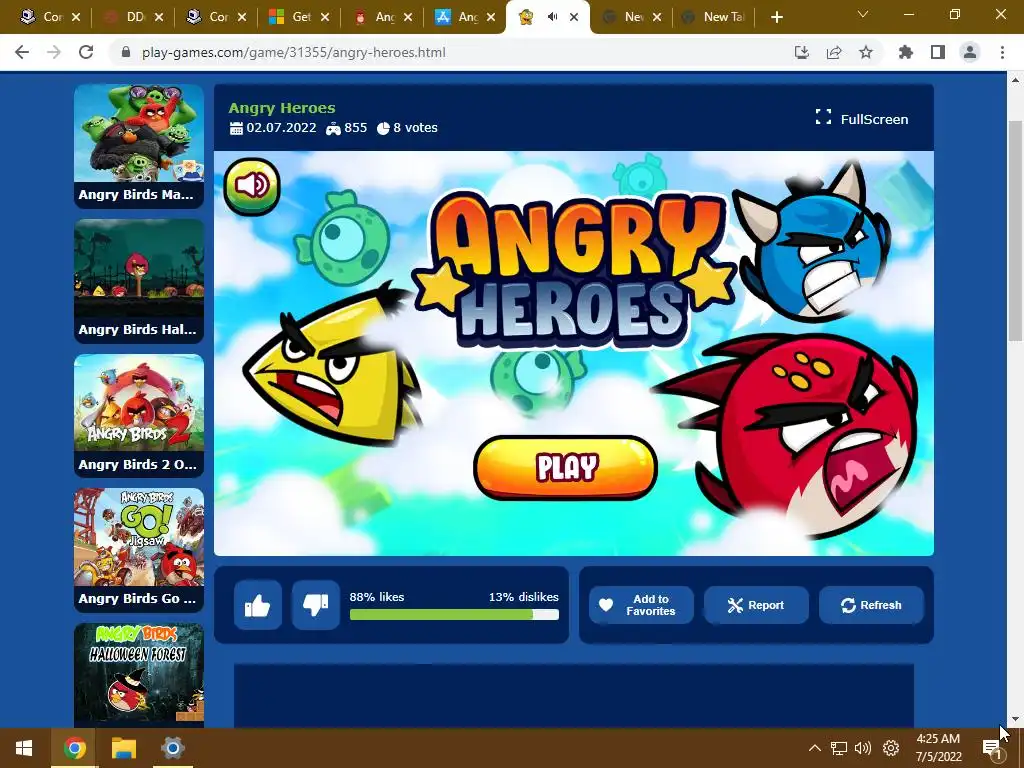The image size is (1024, 768).
Task: Close the Get tab
Action: 325,17
